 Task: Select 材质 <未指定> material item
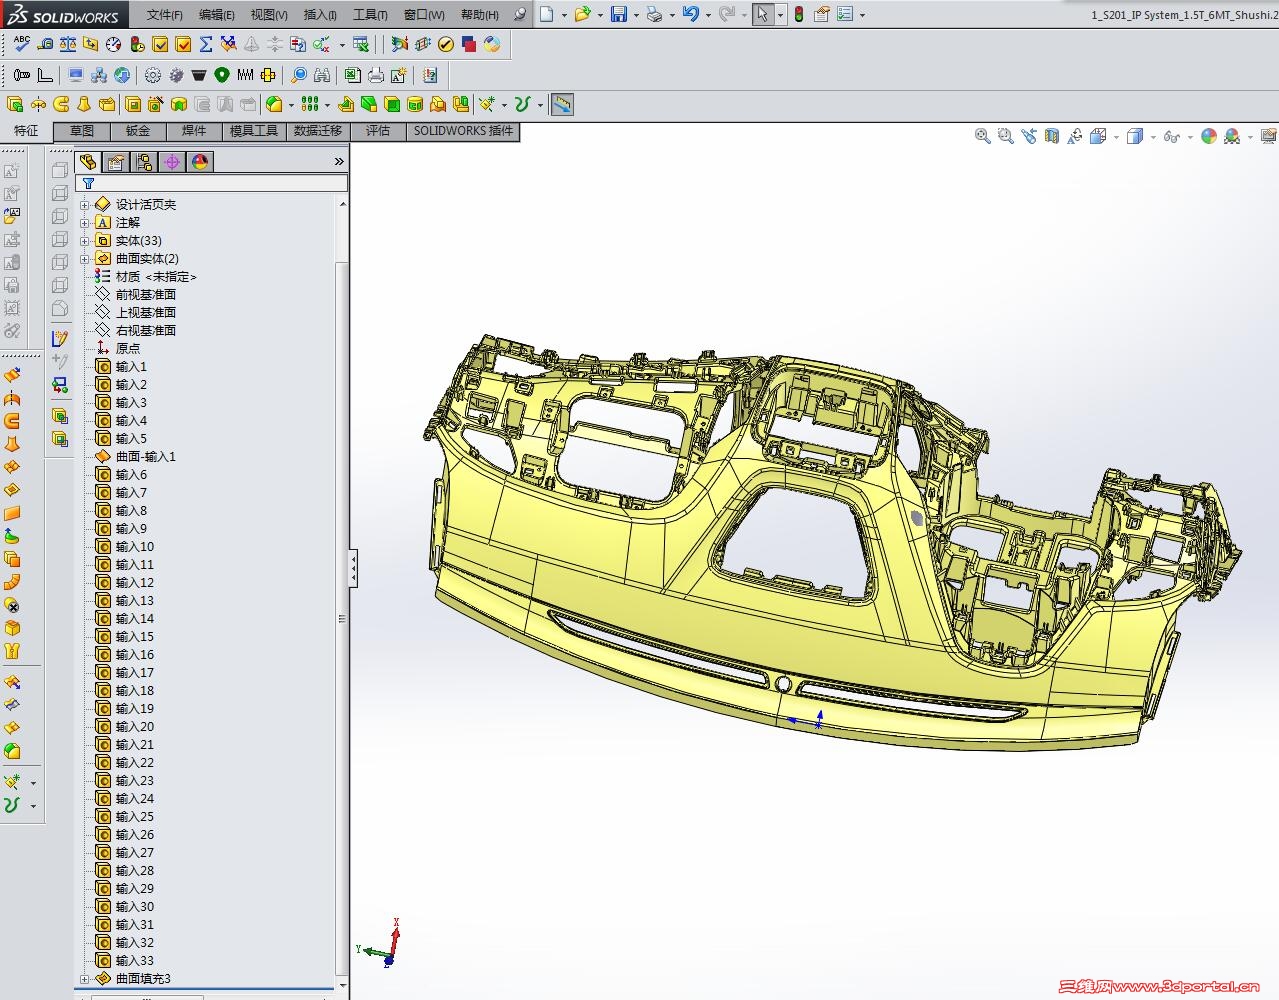click(x=155, y=277)
